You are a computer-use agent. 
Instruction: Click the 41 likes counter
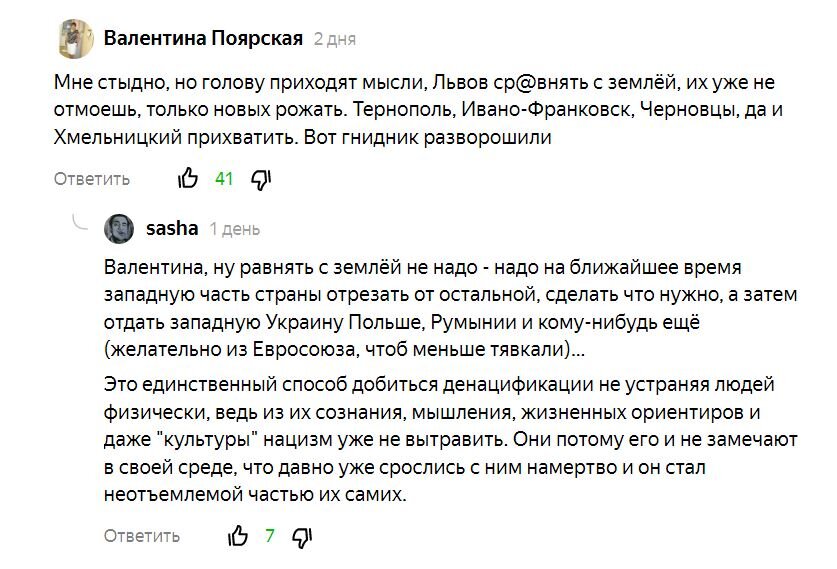pos(224,179)
